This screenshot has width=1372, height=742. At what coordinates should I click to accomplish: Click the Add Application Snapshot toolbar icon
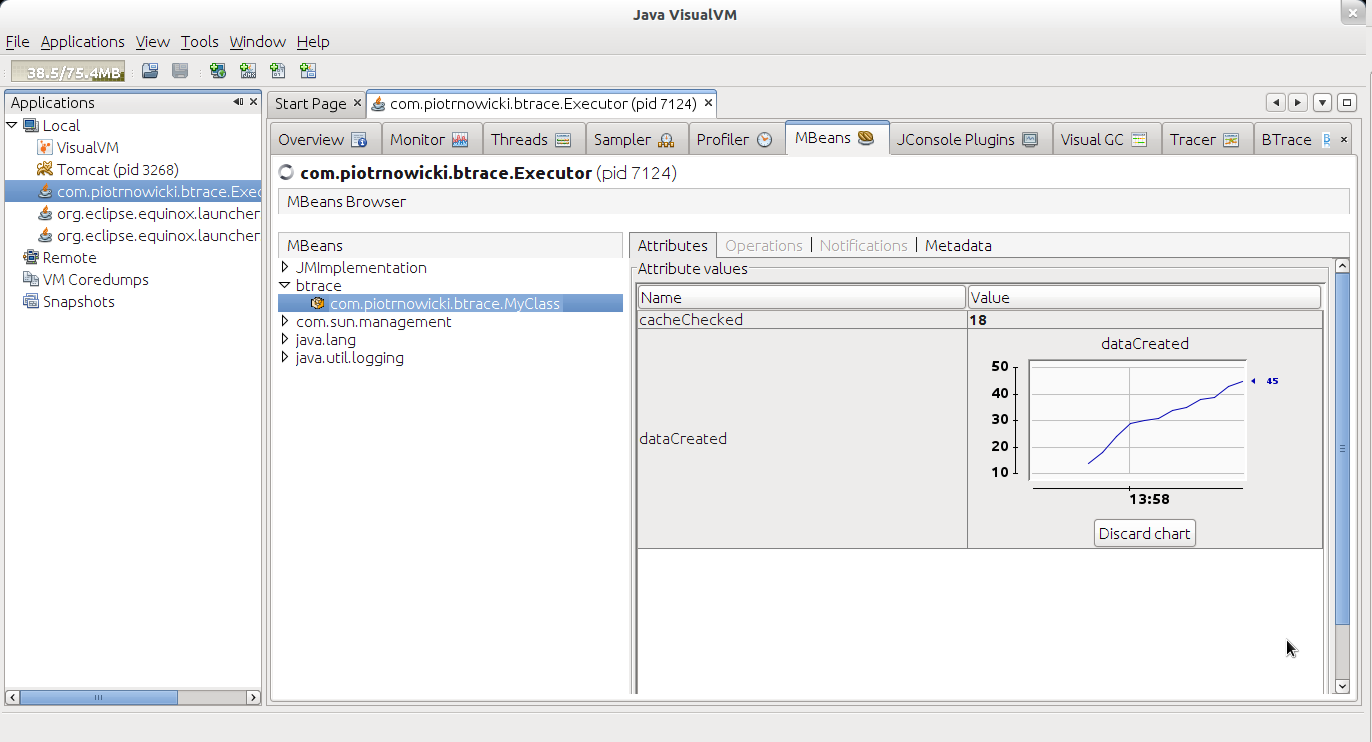(x=308, y=71)
